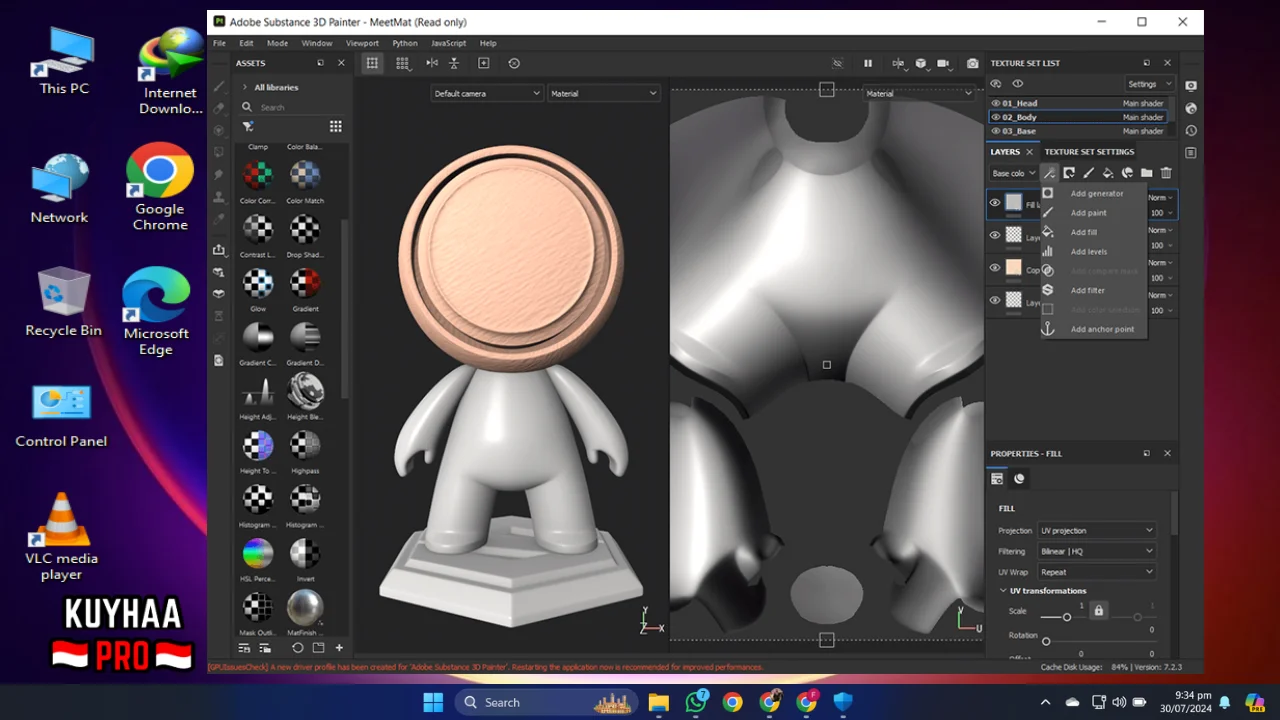Click the camera screenshot icon in viewport toolbar
Screen dimensions: 1280x720
pyautogui.click(x=973, y=63)
